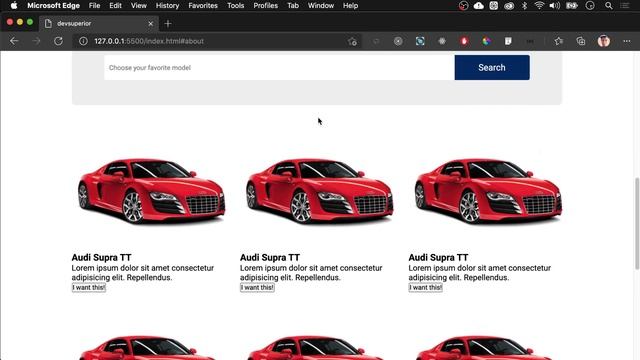Select the devsuperior browser tab

pyautogui.click(x=98, y=24)
